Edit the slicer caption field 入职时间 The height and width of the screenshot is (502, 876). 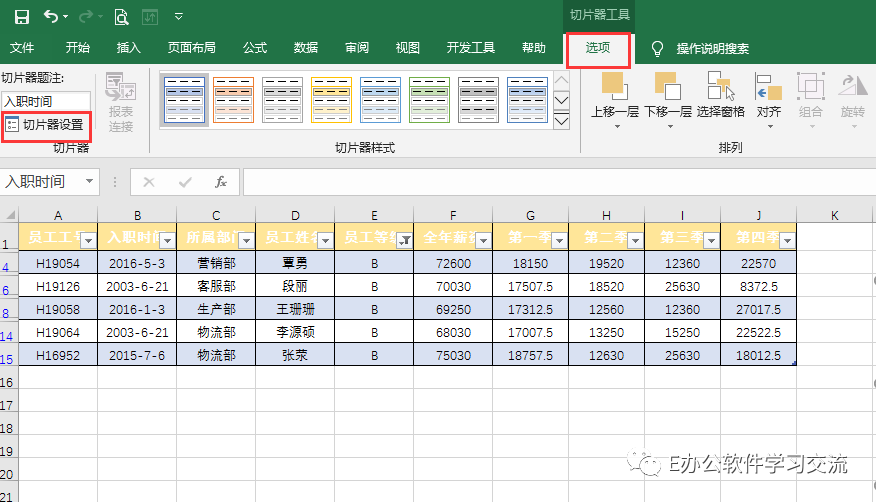coord(46,101)
